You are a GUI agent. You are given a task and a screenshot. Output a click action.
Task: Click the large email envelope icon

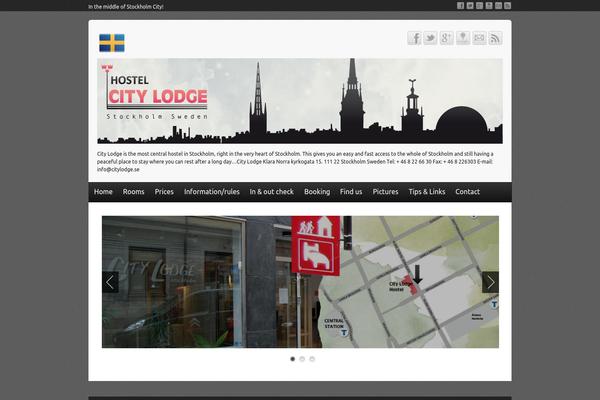[479, 38]
